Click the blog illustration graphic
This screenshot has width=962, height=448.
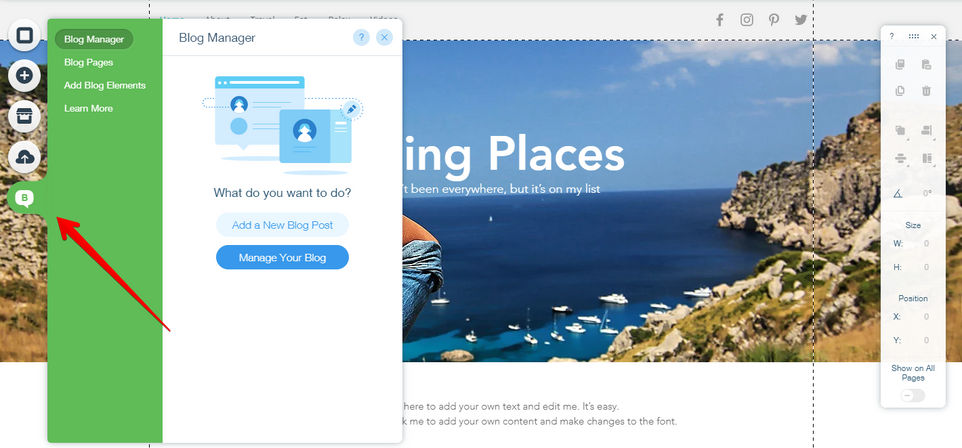click(x=282, y=125)
